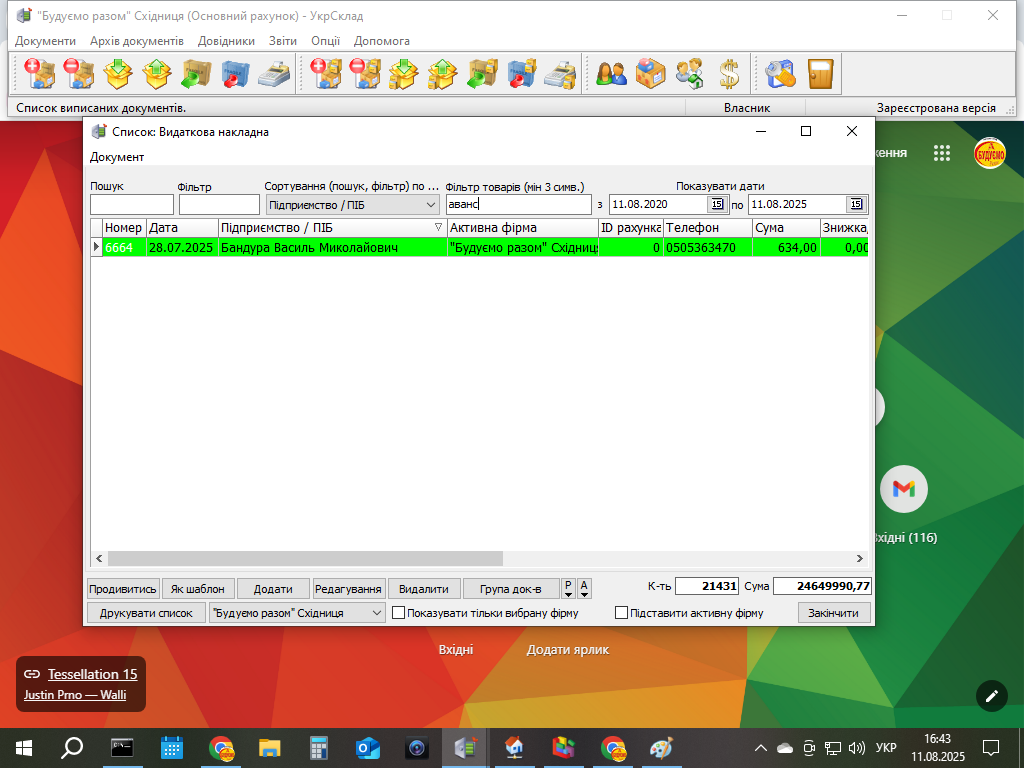Open the two-people contractors icon

point(611,73)
